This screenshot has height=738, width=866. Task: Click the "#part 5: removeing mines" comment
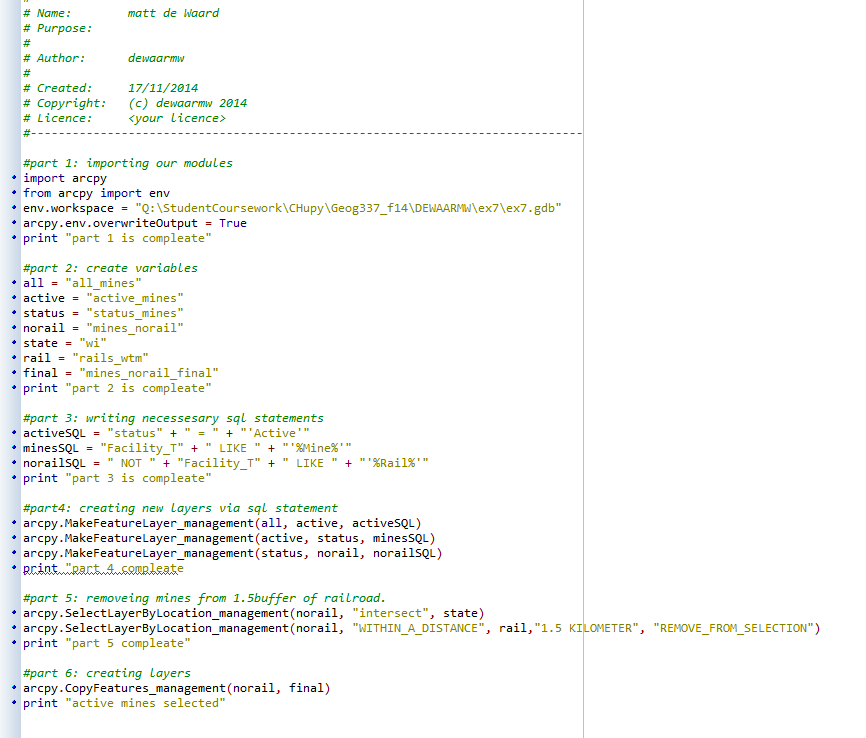(x=204, y=598)
